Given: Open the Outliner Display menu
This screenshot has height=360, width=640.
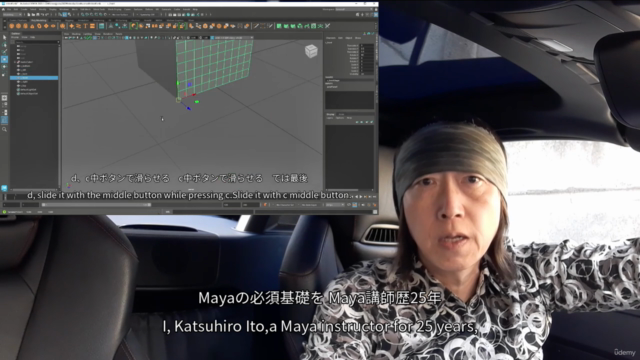Looking at the screenshot, I should [15, 37].
